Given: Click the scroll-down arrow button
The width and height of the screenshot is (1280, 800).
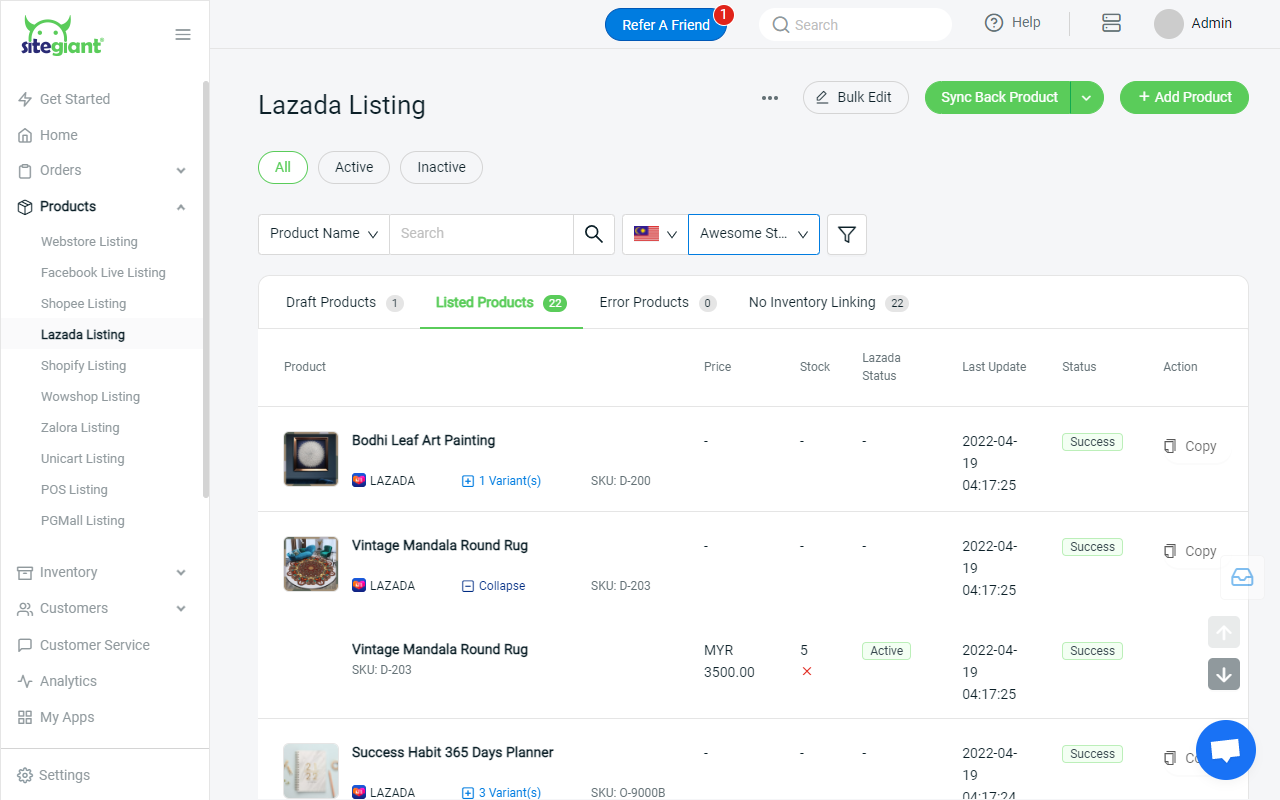Looking at the screenshot, I should click(1224, 674).
